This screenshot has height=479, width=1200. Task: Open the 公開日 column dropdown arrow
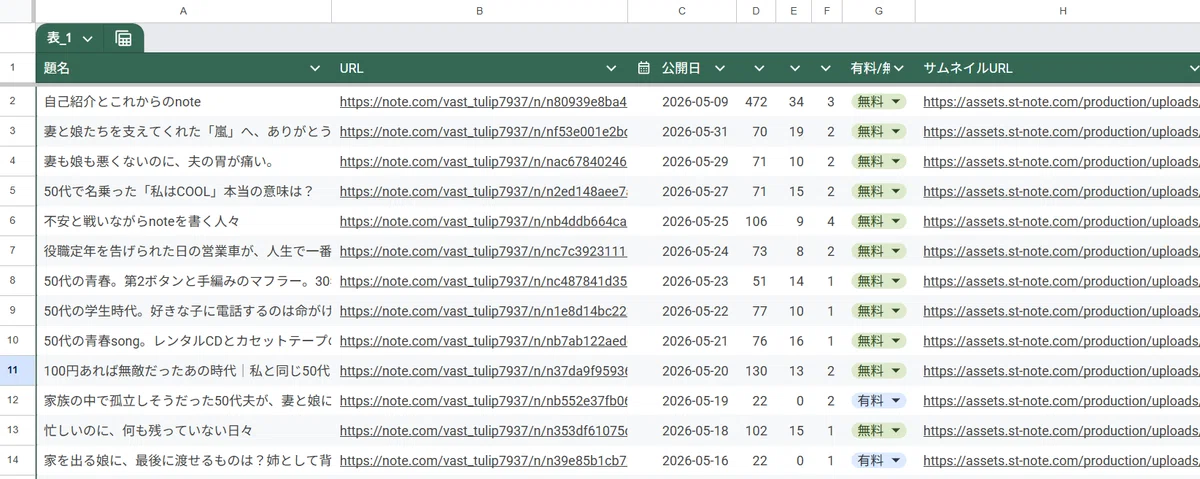pos(720,68)
